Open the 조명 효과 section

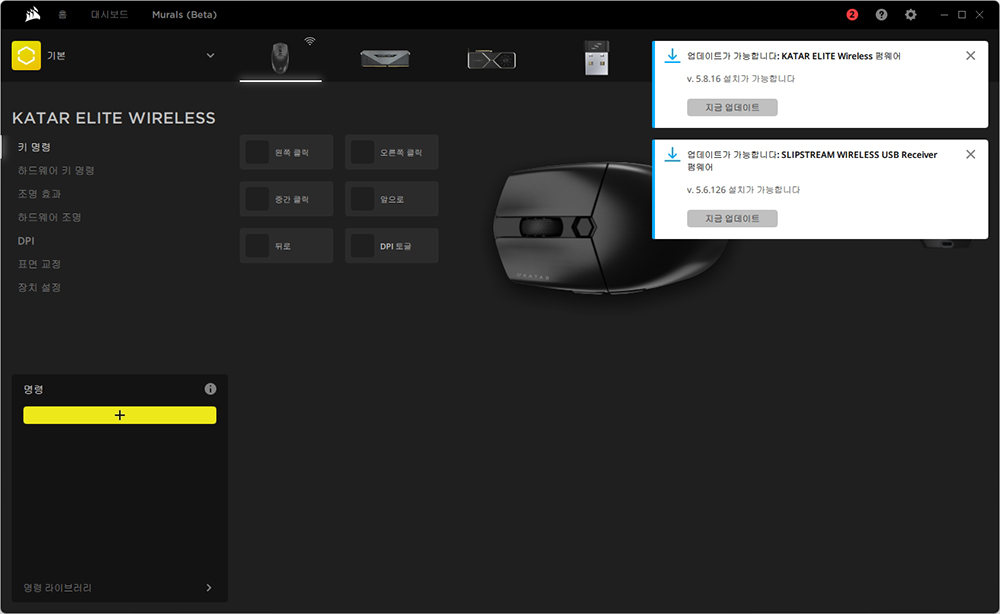pyautogui.click(x=40, y=194)
